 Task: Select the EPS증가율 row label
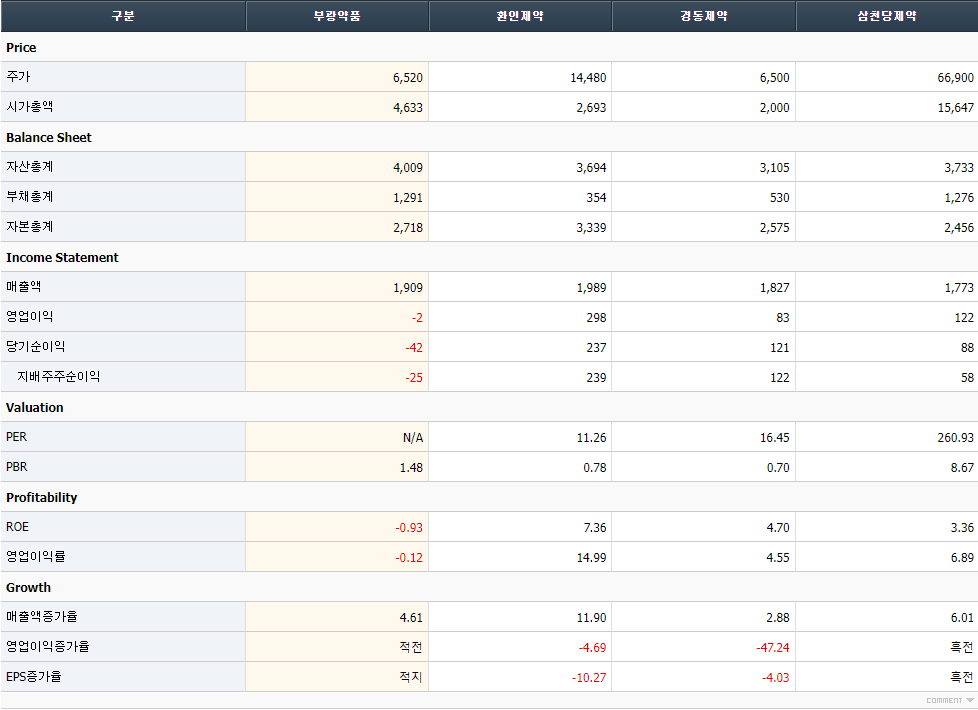pos(123,676)
